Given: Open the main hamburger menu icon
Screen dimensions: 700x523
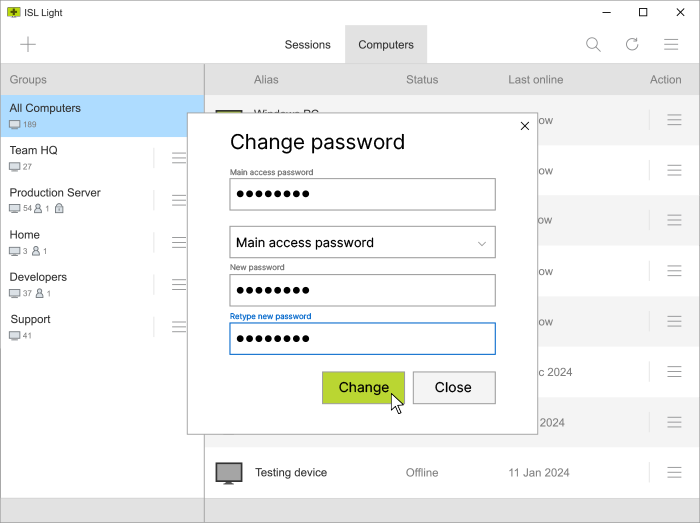Looking at the screenshot, I should (672, 44).
